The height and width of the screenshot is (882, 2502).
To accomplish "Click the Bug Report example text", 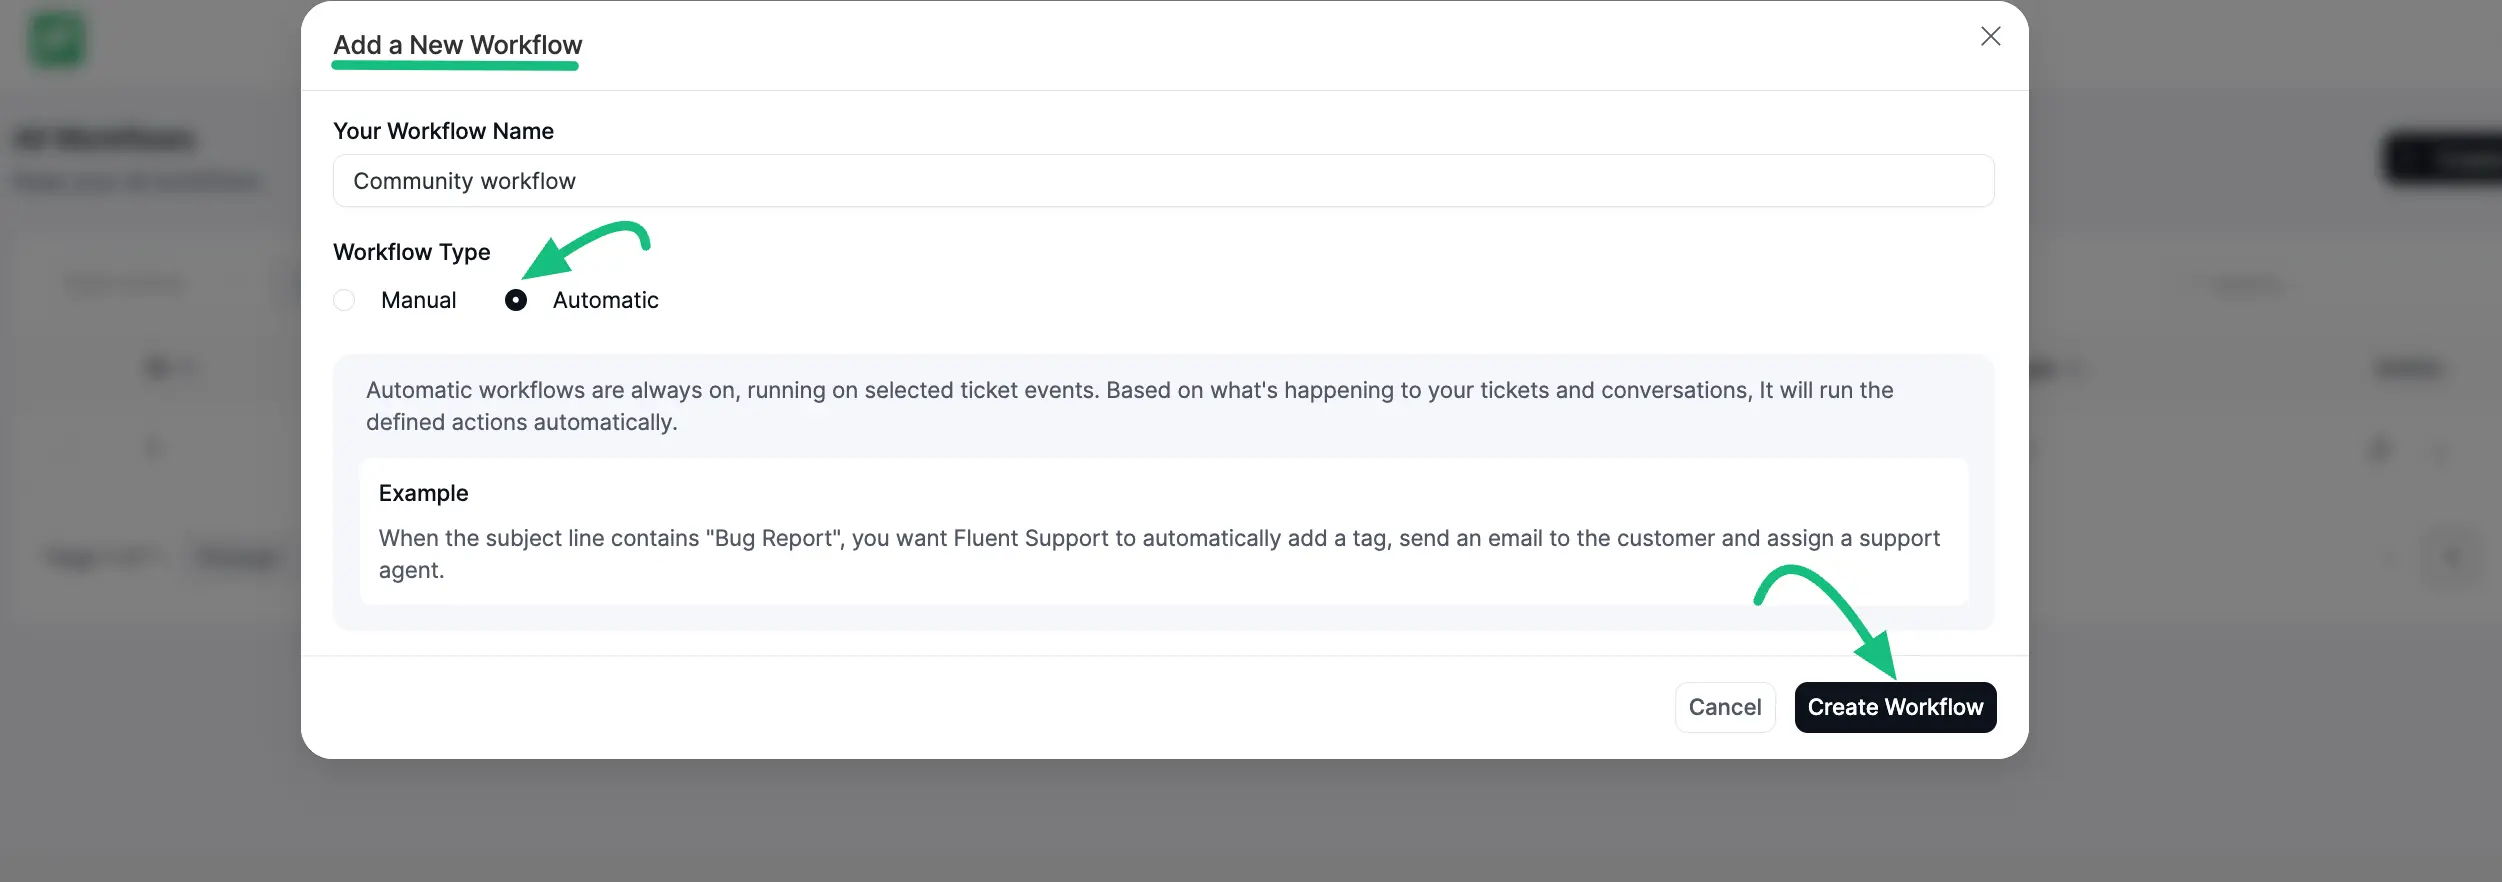I will pyautogui.click(x=1159, y=553).
